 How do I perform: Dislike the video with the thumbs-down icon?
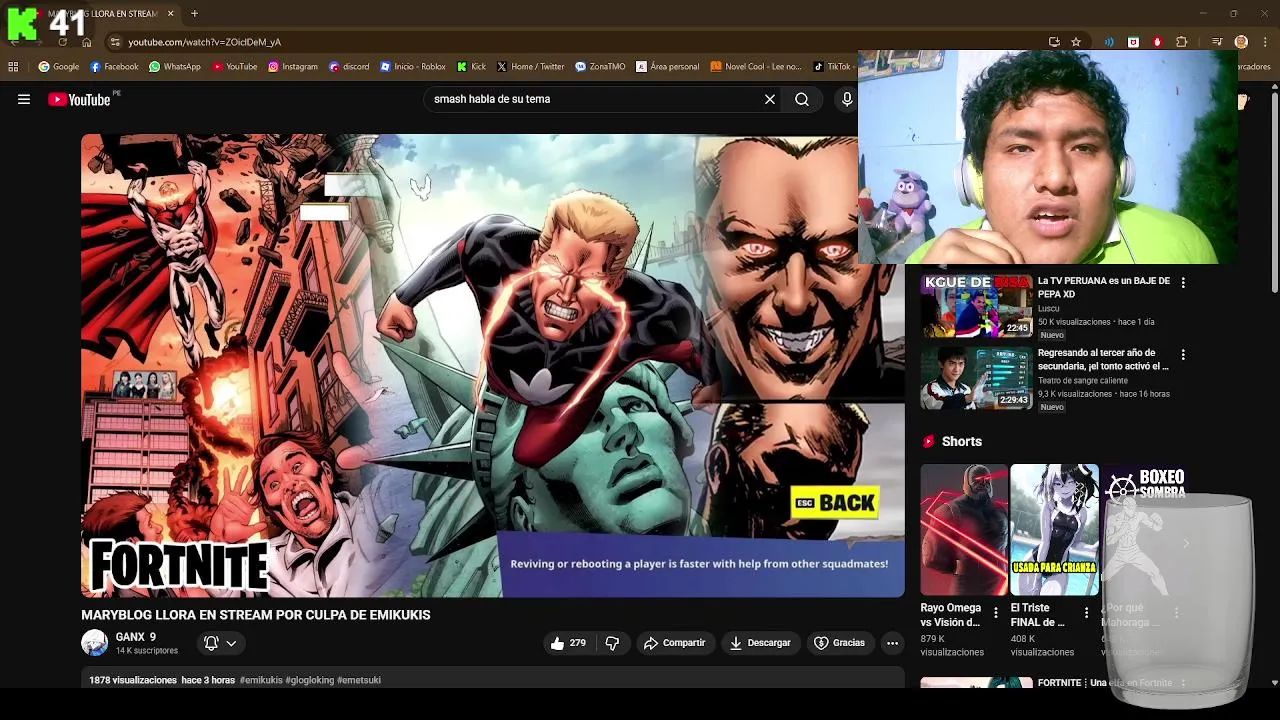613,643
